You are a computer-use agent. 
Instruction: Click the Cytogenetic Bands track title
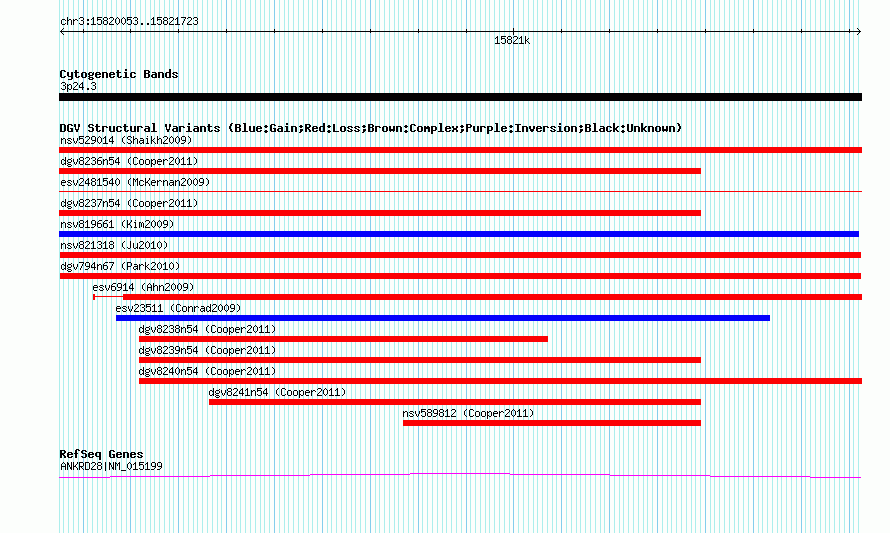pyautogui.click(x=119, y=74)
